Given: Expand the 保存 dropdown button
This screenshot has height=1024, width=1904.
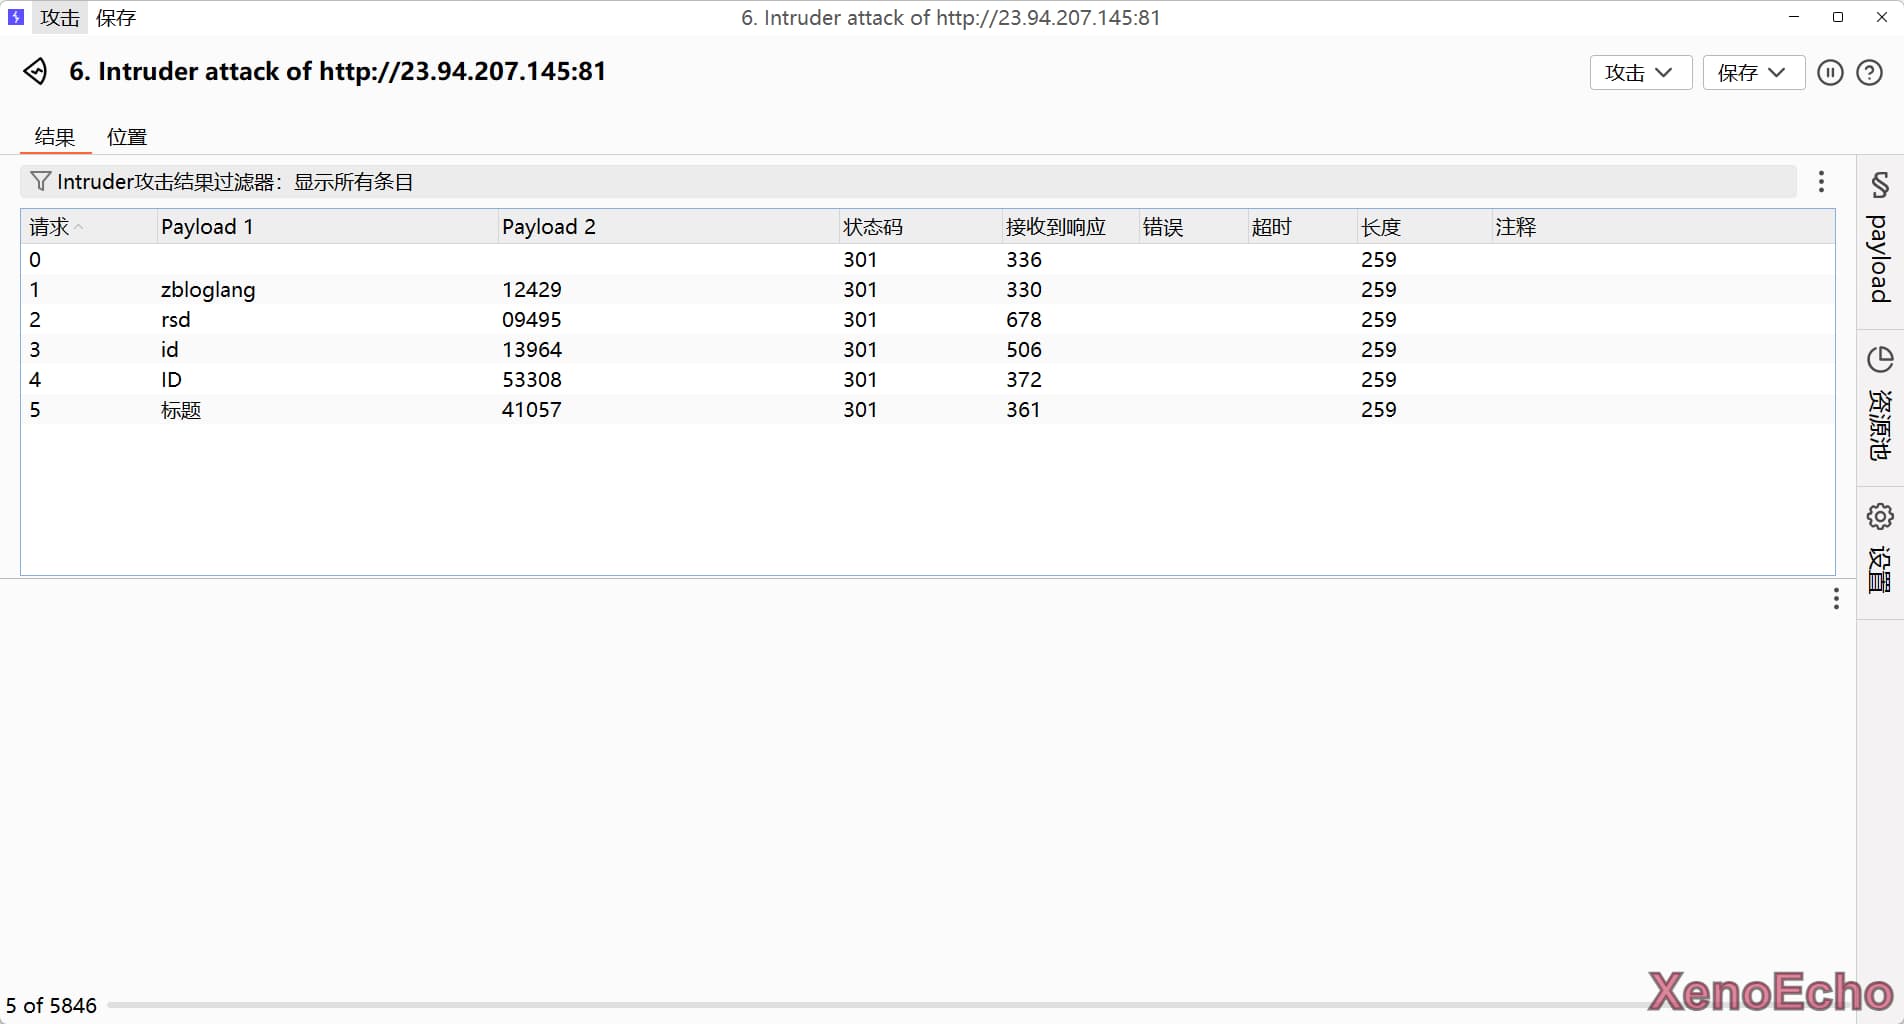Looking at the screenshot, I should 1752,73.
